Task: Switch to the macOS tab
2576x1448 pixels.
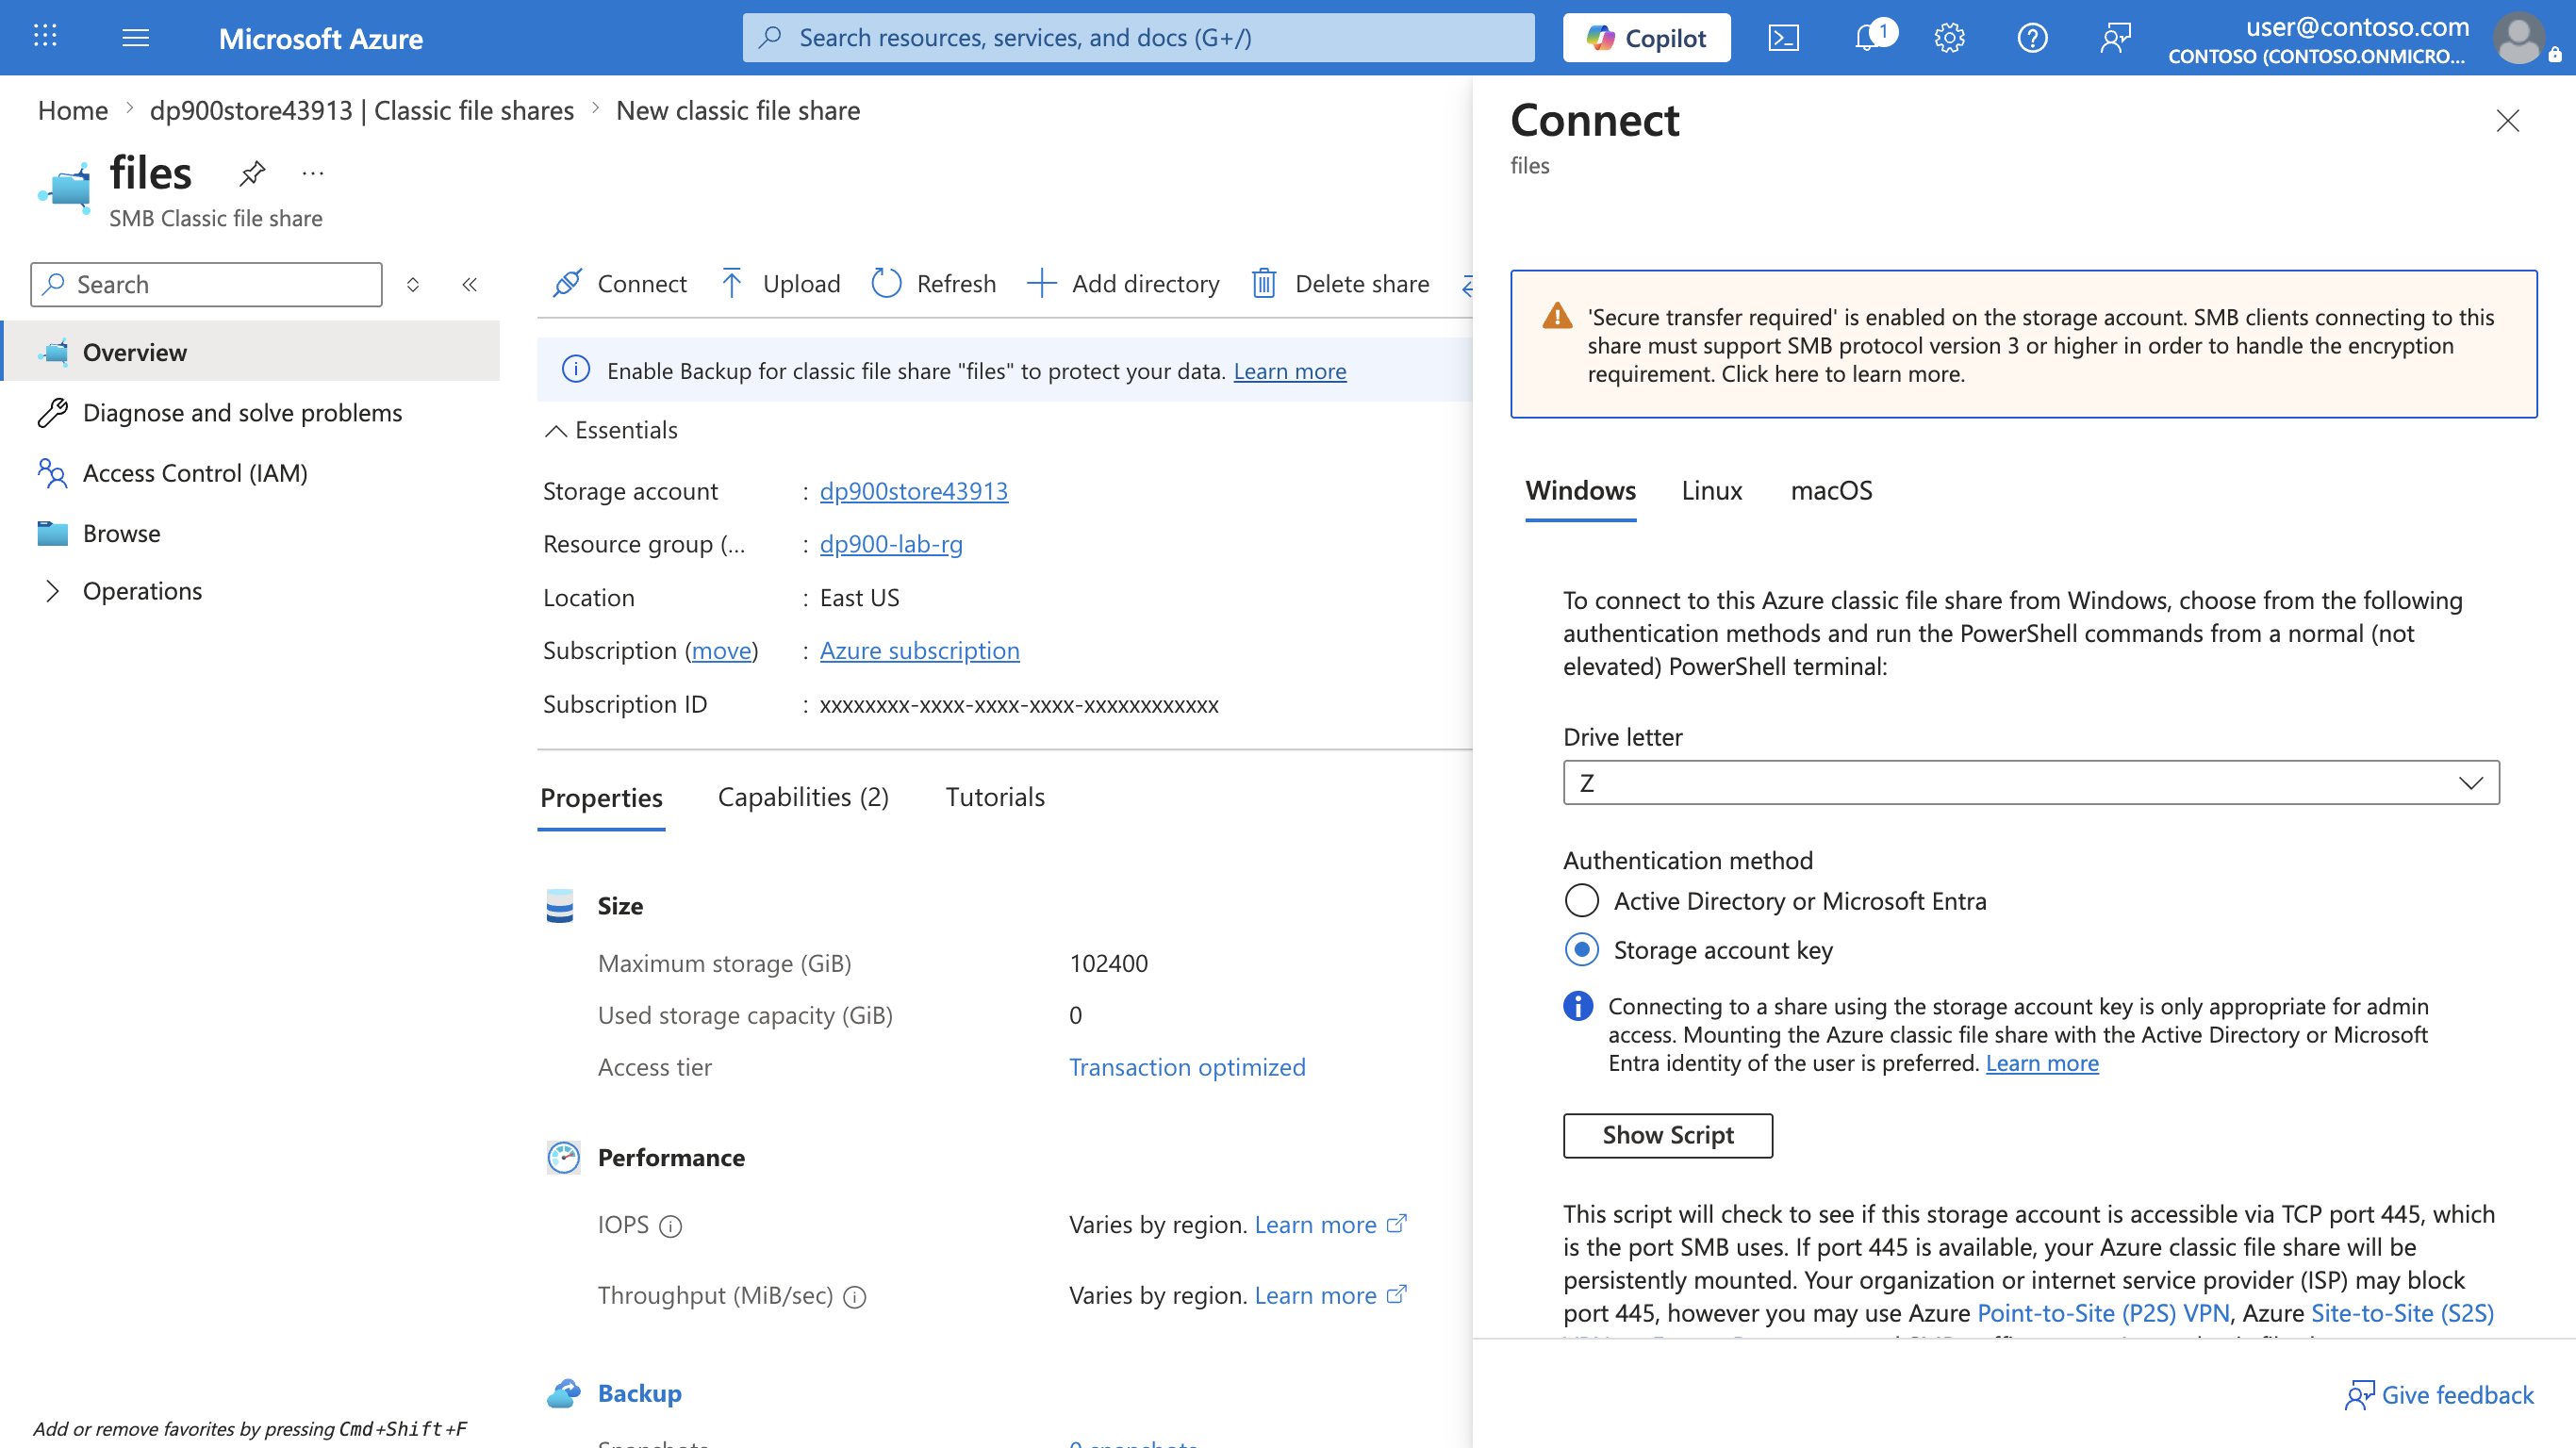Action: coord(1831,490)
